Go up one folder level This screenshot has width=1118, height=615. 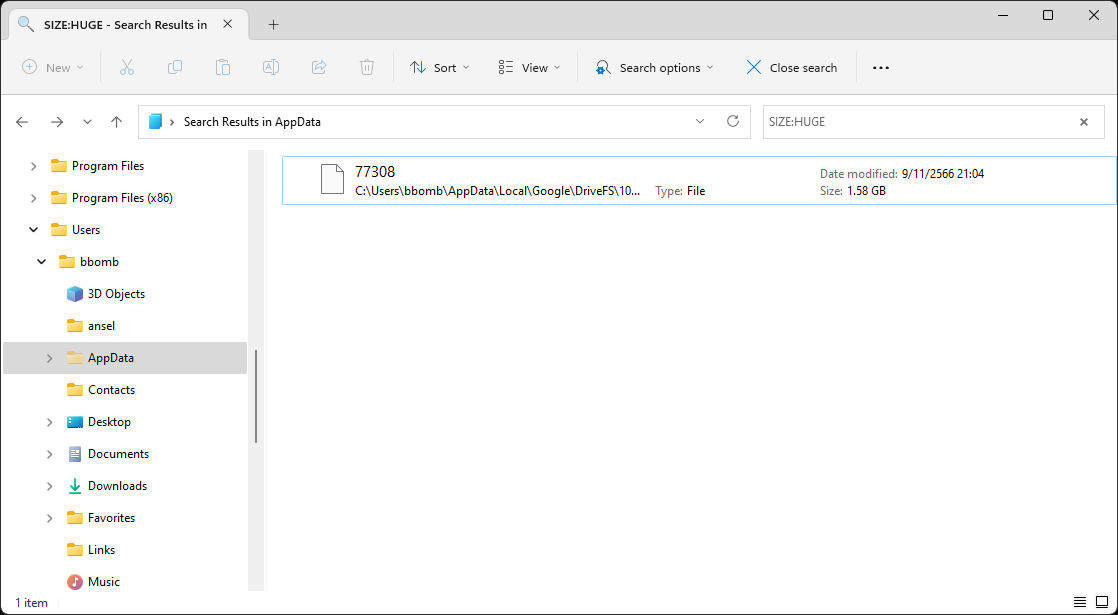click(x=116, y=122)
